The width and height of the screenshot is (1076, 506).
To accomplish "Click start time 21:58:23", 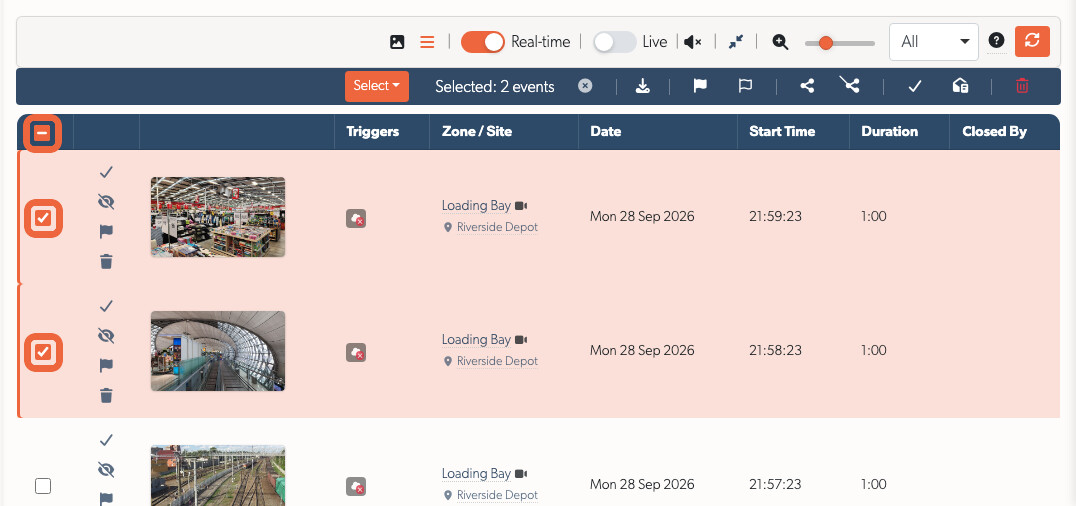I will pos(775,351).
